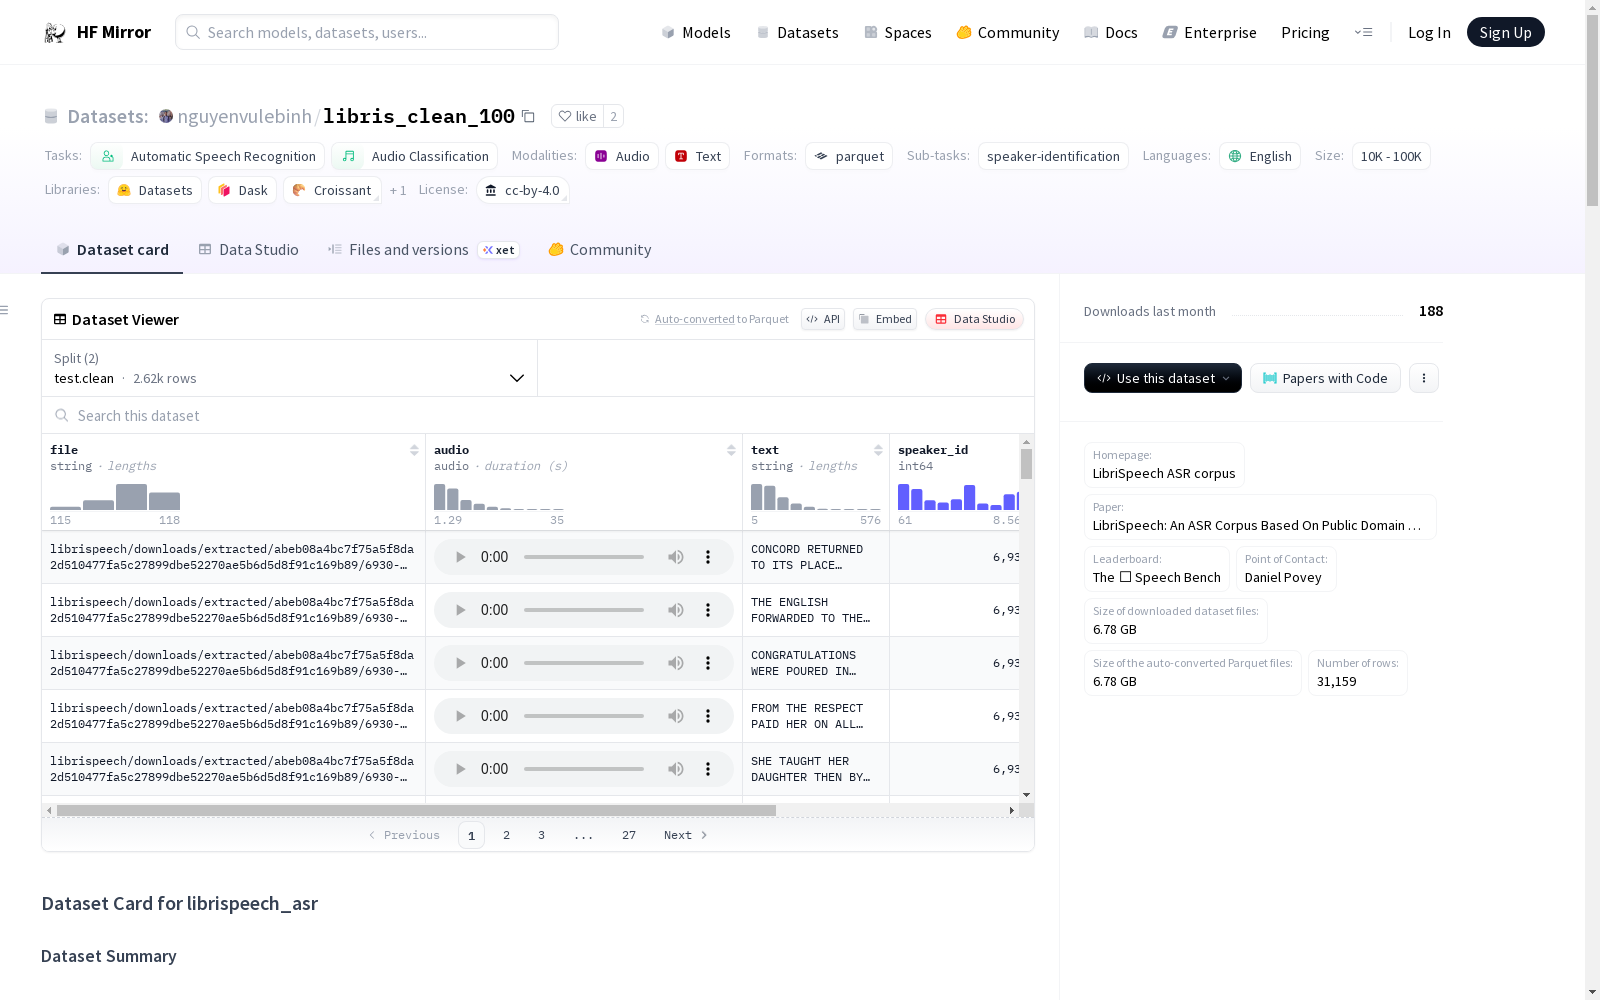Go to the Next page of rows
This screenshot has width=1600, height=1000.
click(x=685, y=835)
